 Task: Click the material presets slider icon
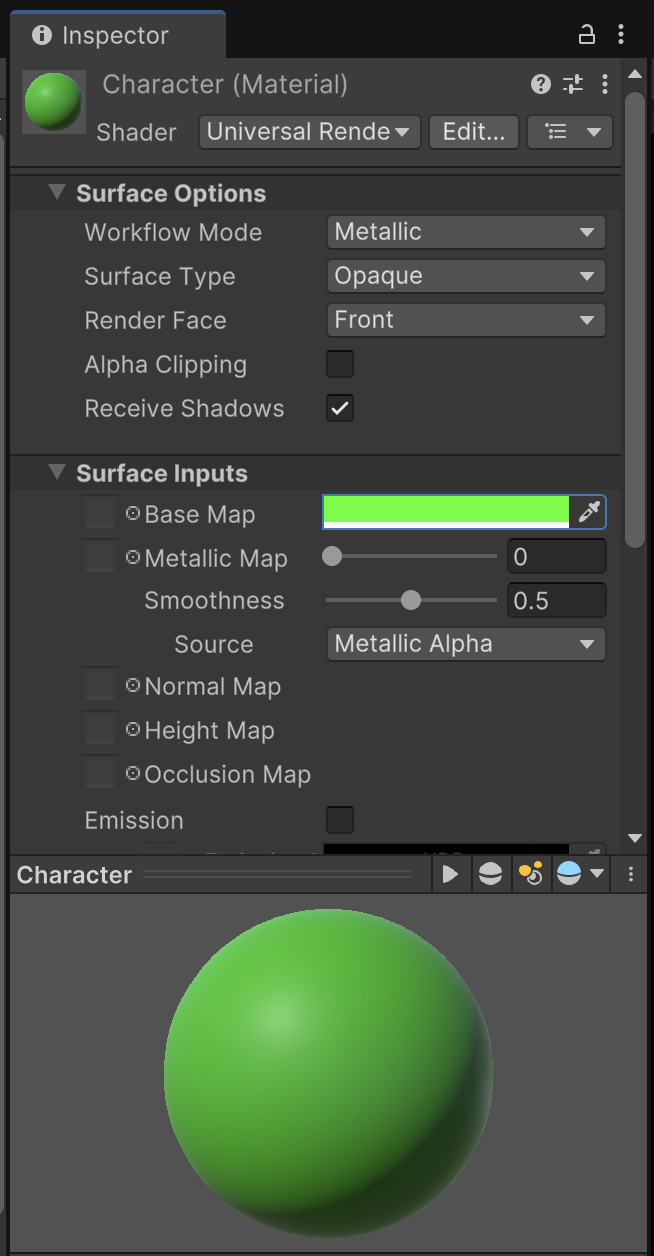[x=573, y=84]
